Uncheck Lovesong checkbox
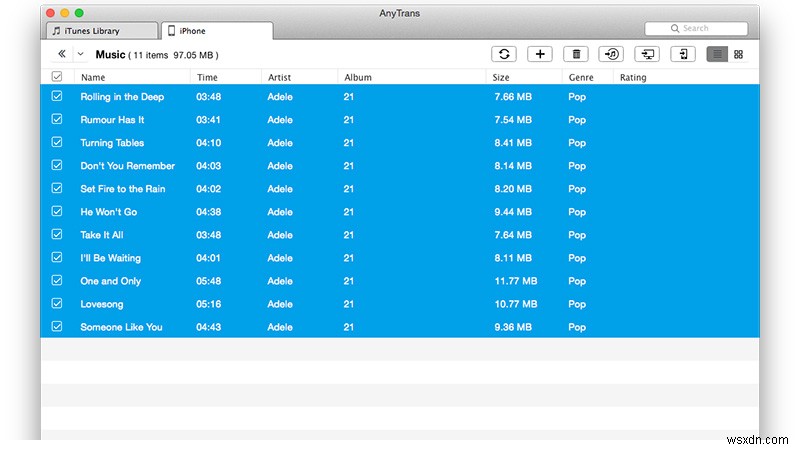 click(x=57, y=304)
